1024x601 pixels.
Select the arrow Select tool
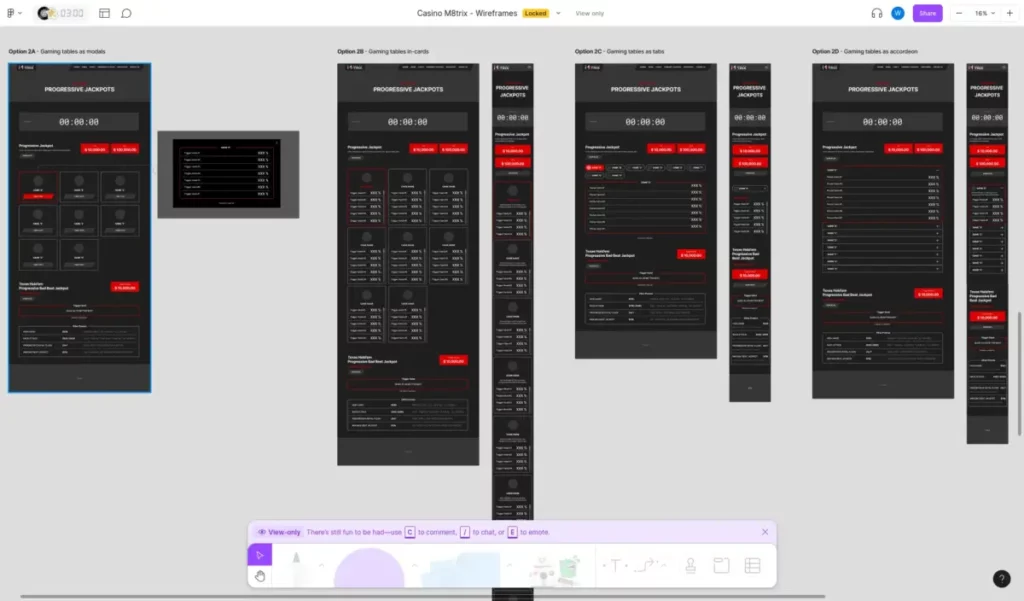click(259, 555)
